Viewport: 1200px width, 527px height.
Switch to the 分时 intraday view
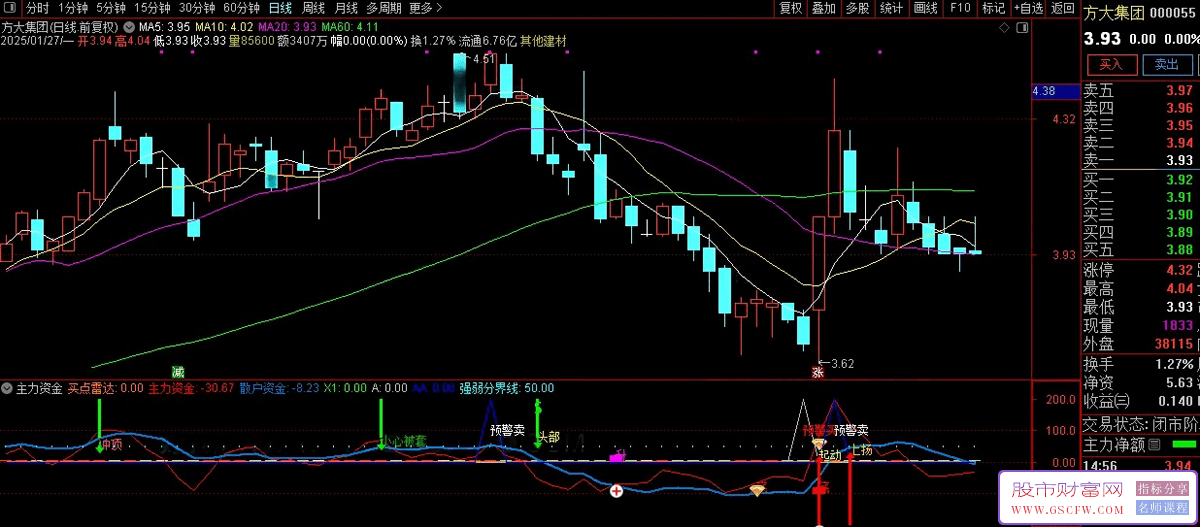click(37, 7)
